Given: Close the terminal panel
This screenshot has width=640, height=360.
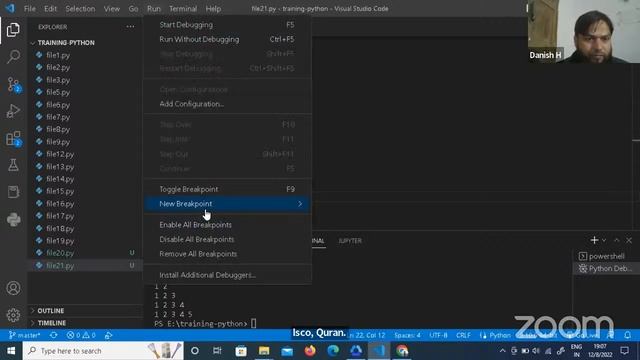Looking at the screenshot, I should point(629,240).
